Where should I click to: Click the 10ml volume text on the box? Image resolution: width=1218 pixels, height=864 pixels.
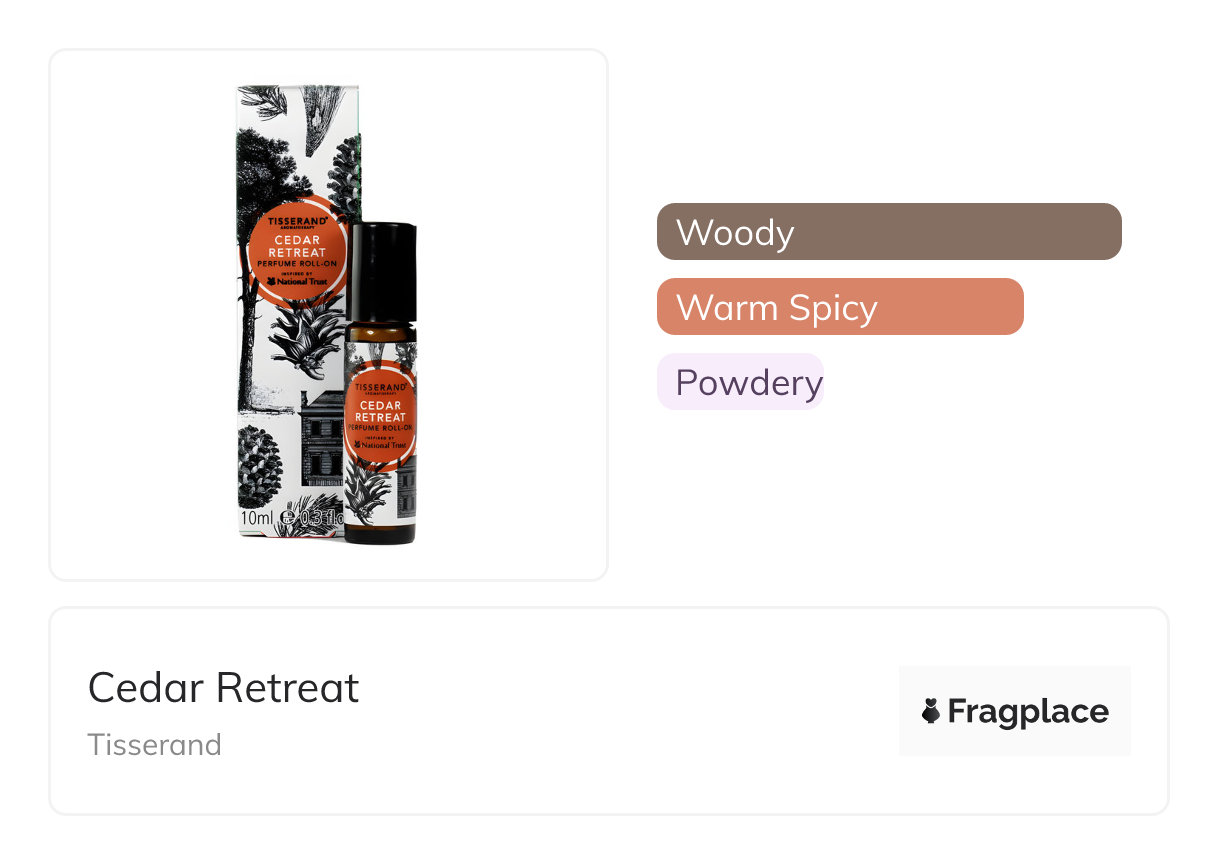click(x=256, y=518)
